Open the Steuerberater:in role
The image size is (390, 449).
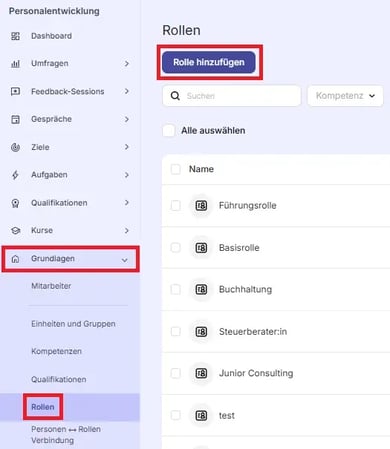point(253,332)
